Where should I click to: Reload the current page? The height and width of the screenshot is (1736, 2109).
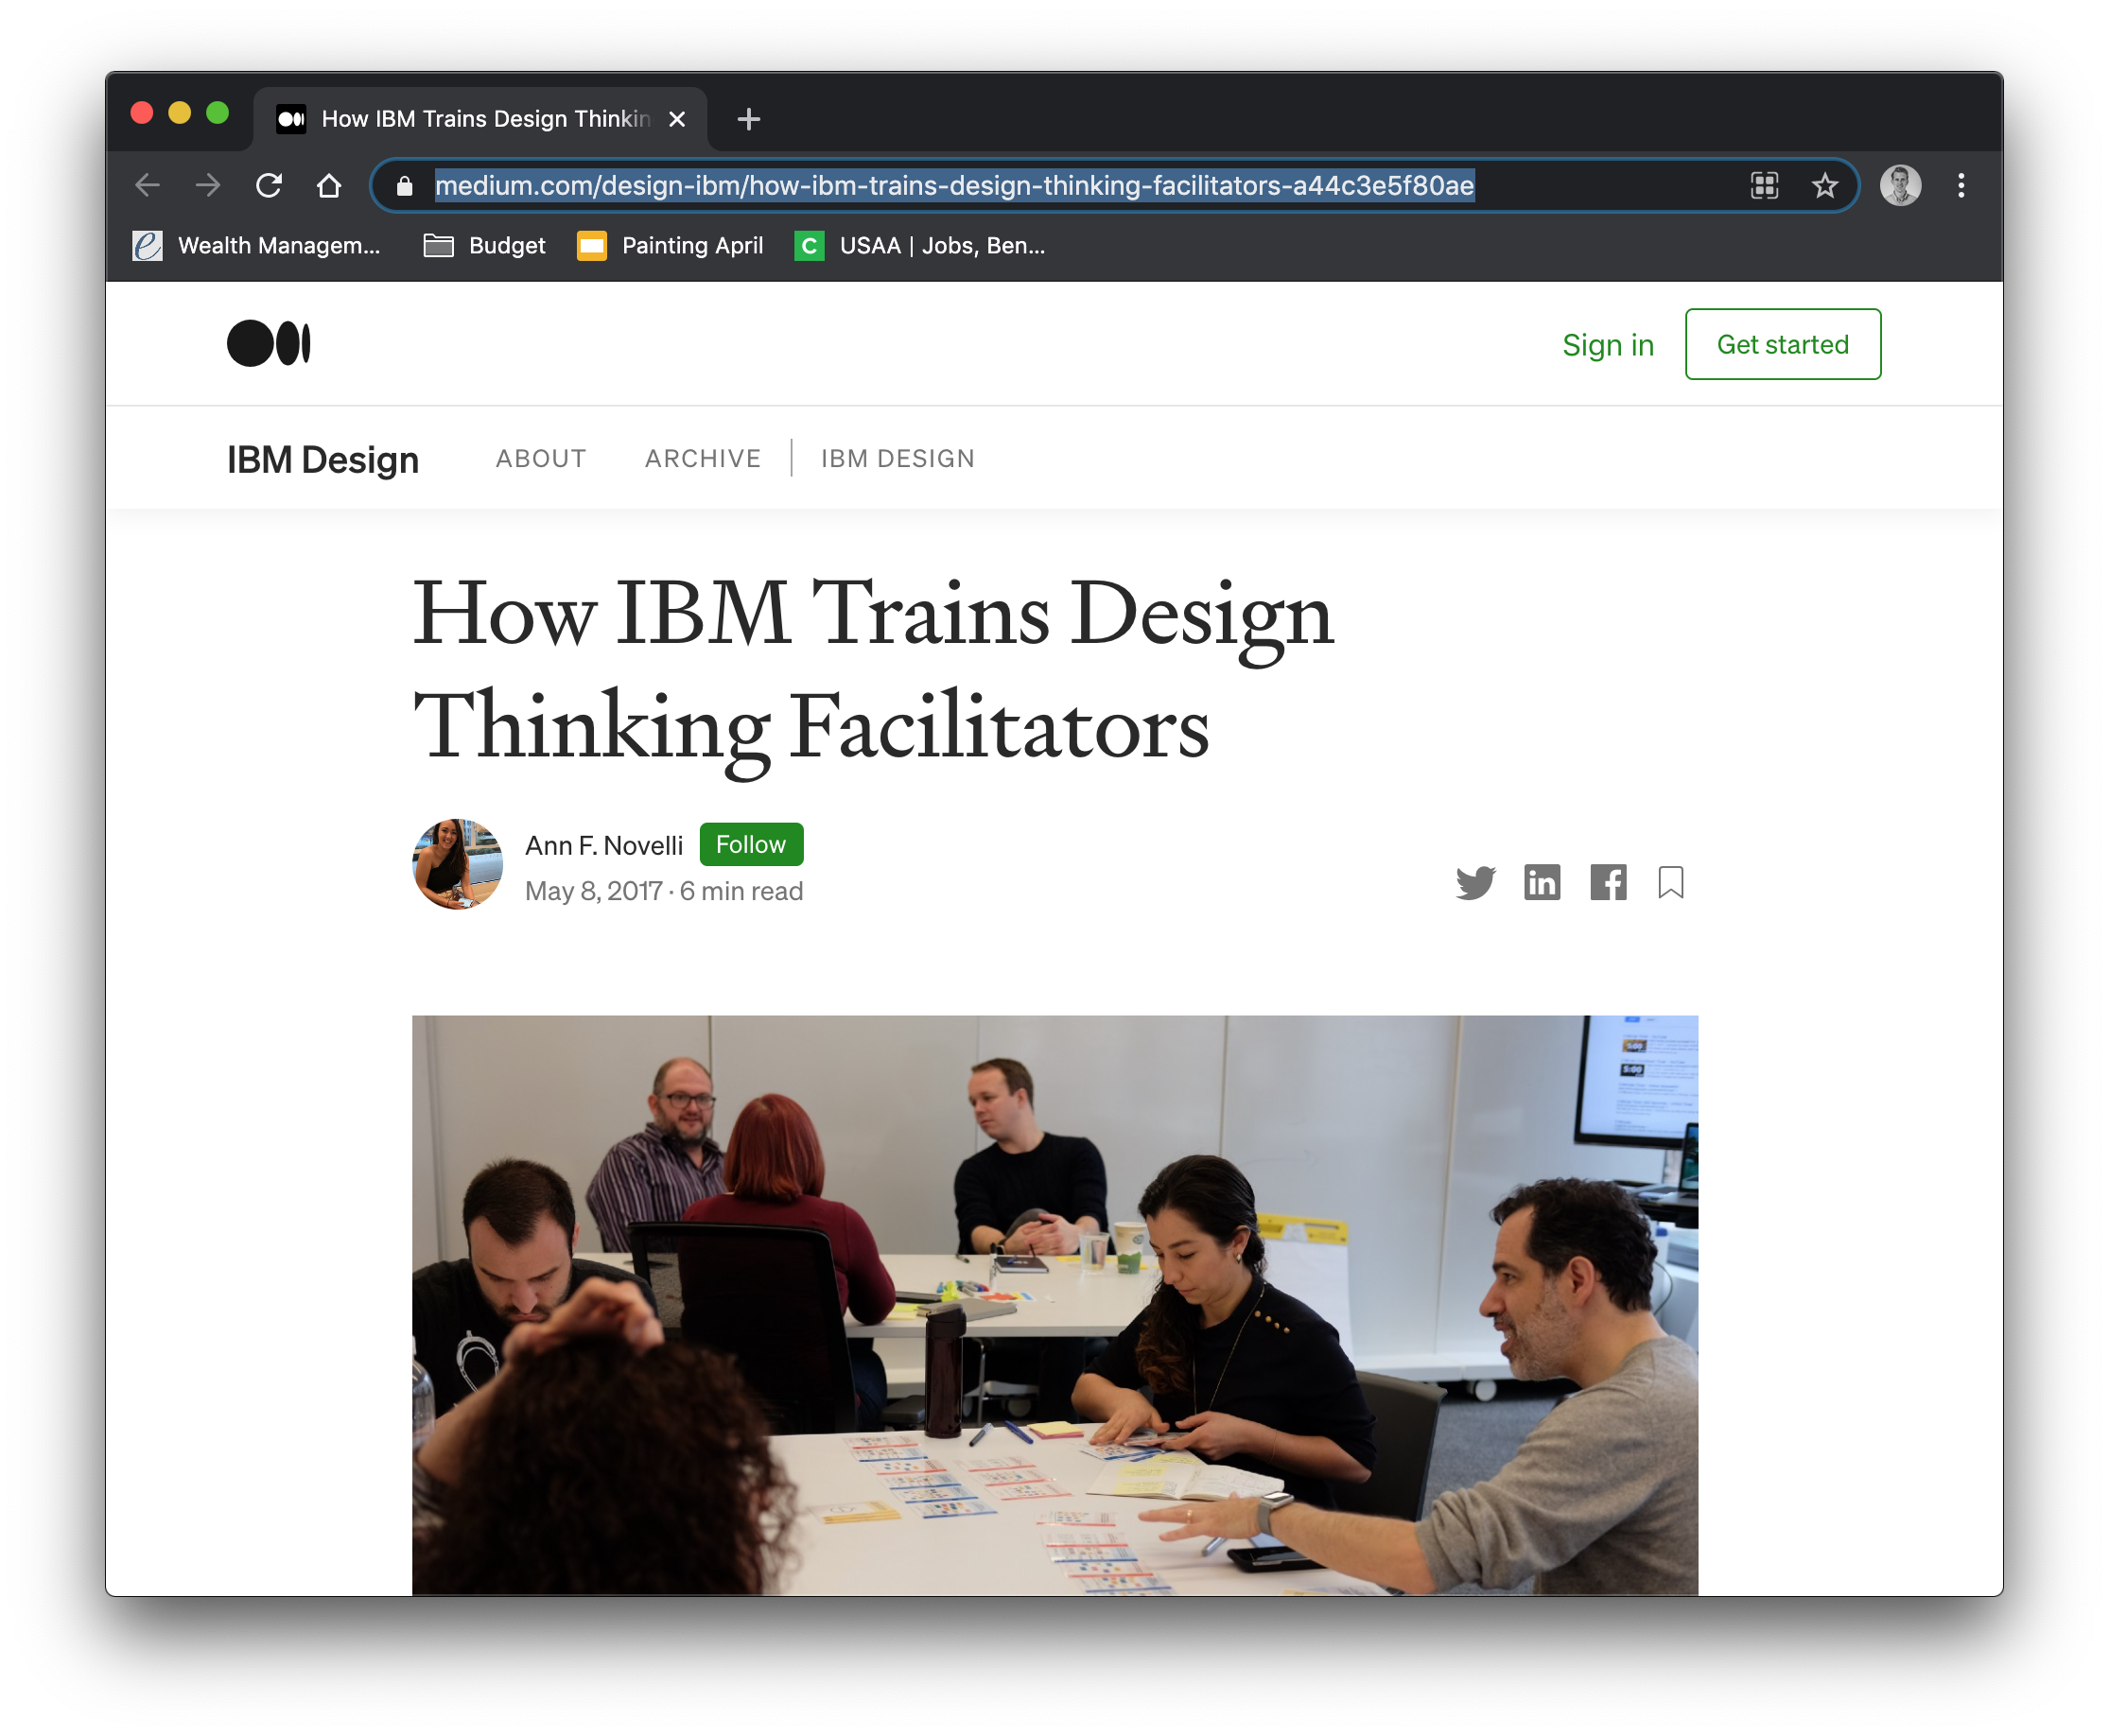pos(268,185)
